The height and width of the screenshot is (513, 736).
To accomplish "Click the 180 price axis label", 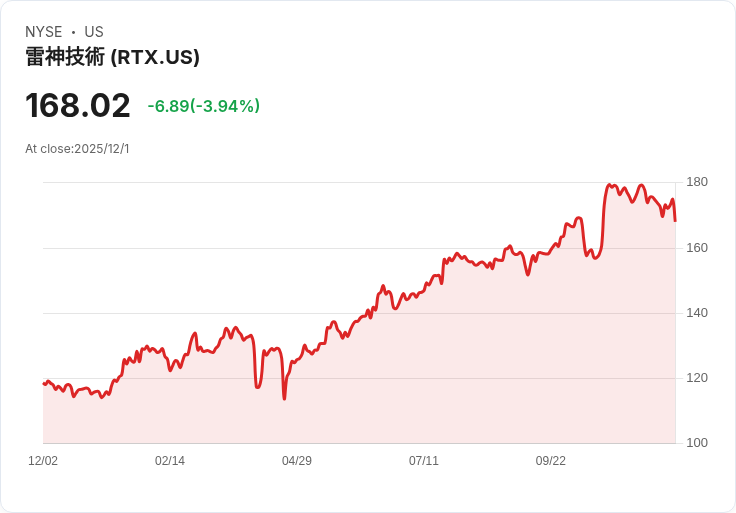I will 697,182.
